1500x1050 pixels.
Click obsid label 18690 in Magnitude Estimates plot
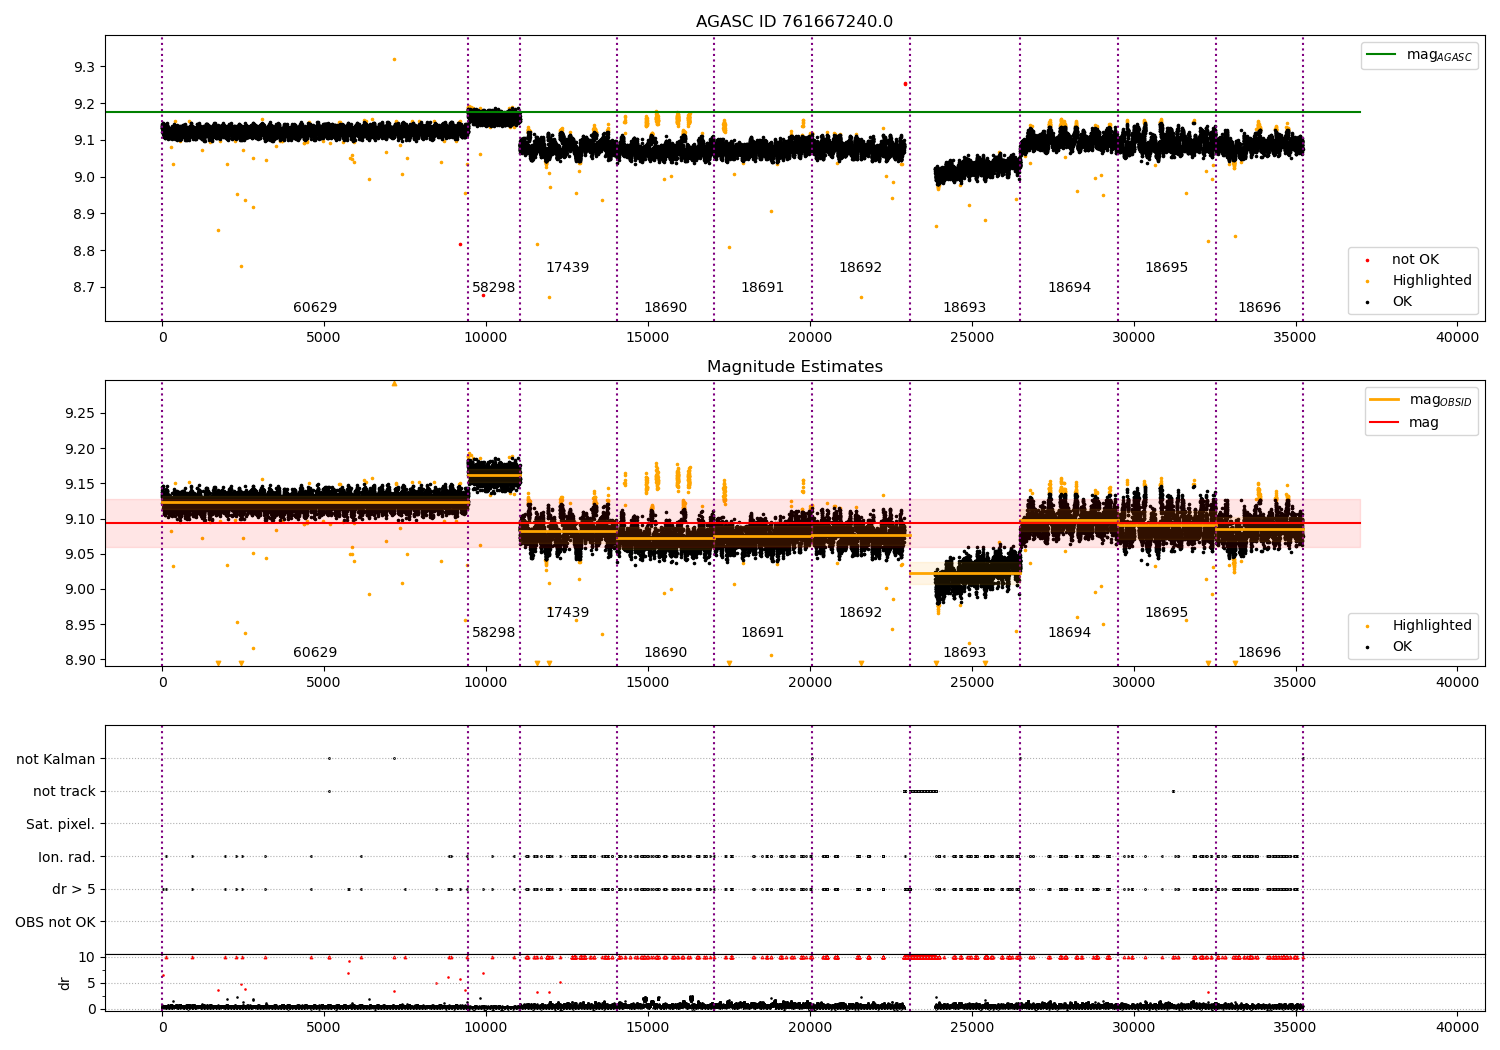(x=665, y=653)
